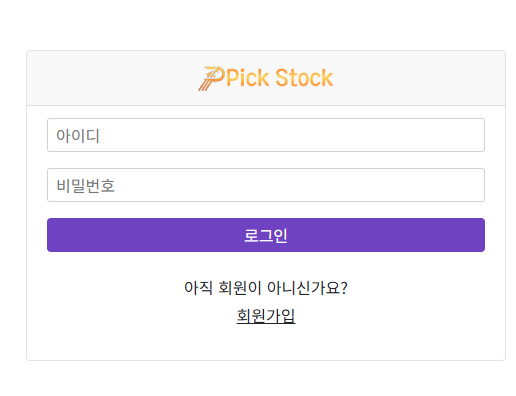
Task: Click the purple 로그인 button
Action: click(x=266, y=235)
